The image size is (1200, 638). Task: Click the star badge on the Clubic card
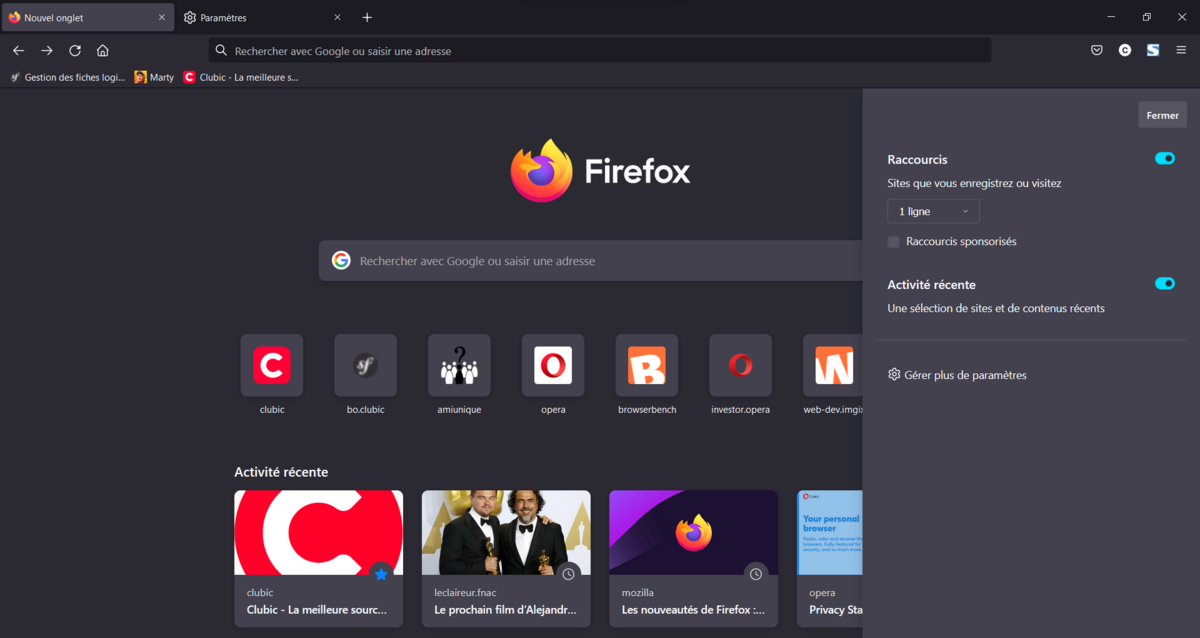(x=381, y=574)
